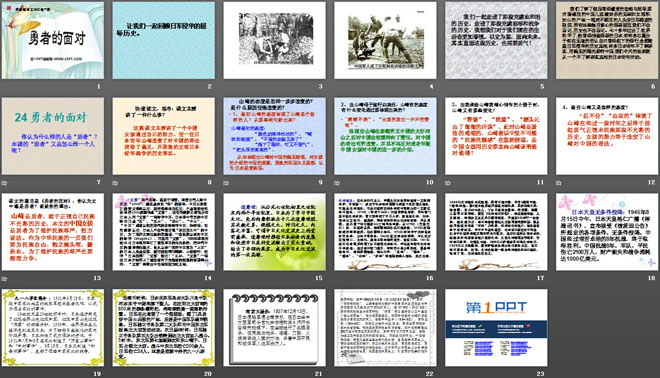Screen dimensions: 660x378
Task: Click the animation star icon under slide 10
Action: [x=337, y=183]
